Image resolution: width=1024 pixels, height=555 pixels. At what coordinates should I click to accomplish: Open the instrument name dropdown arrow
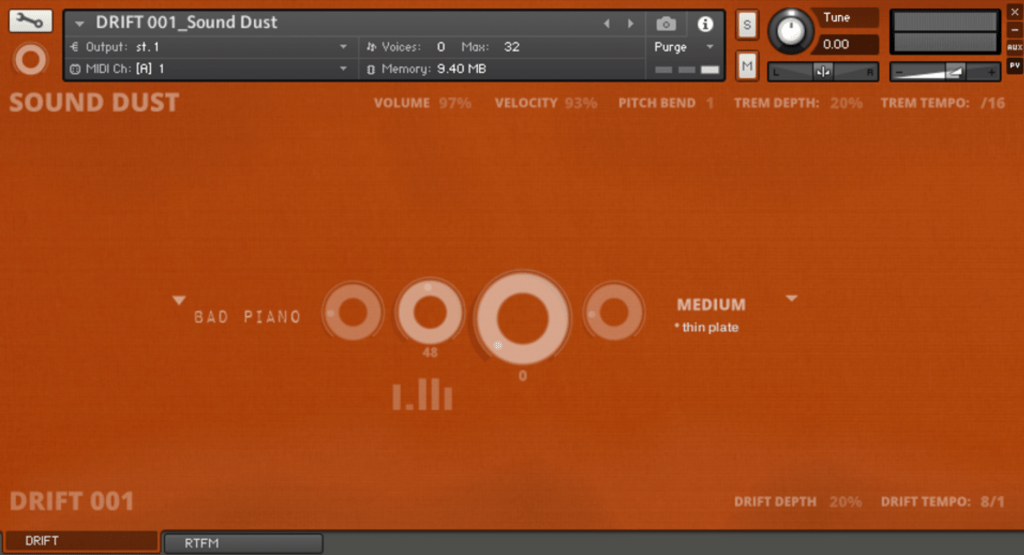pos(79,24)
